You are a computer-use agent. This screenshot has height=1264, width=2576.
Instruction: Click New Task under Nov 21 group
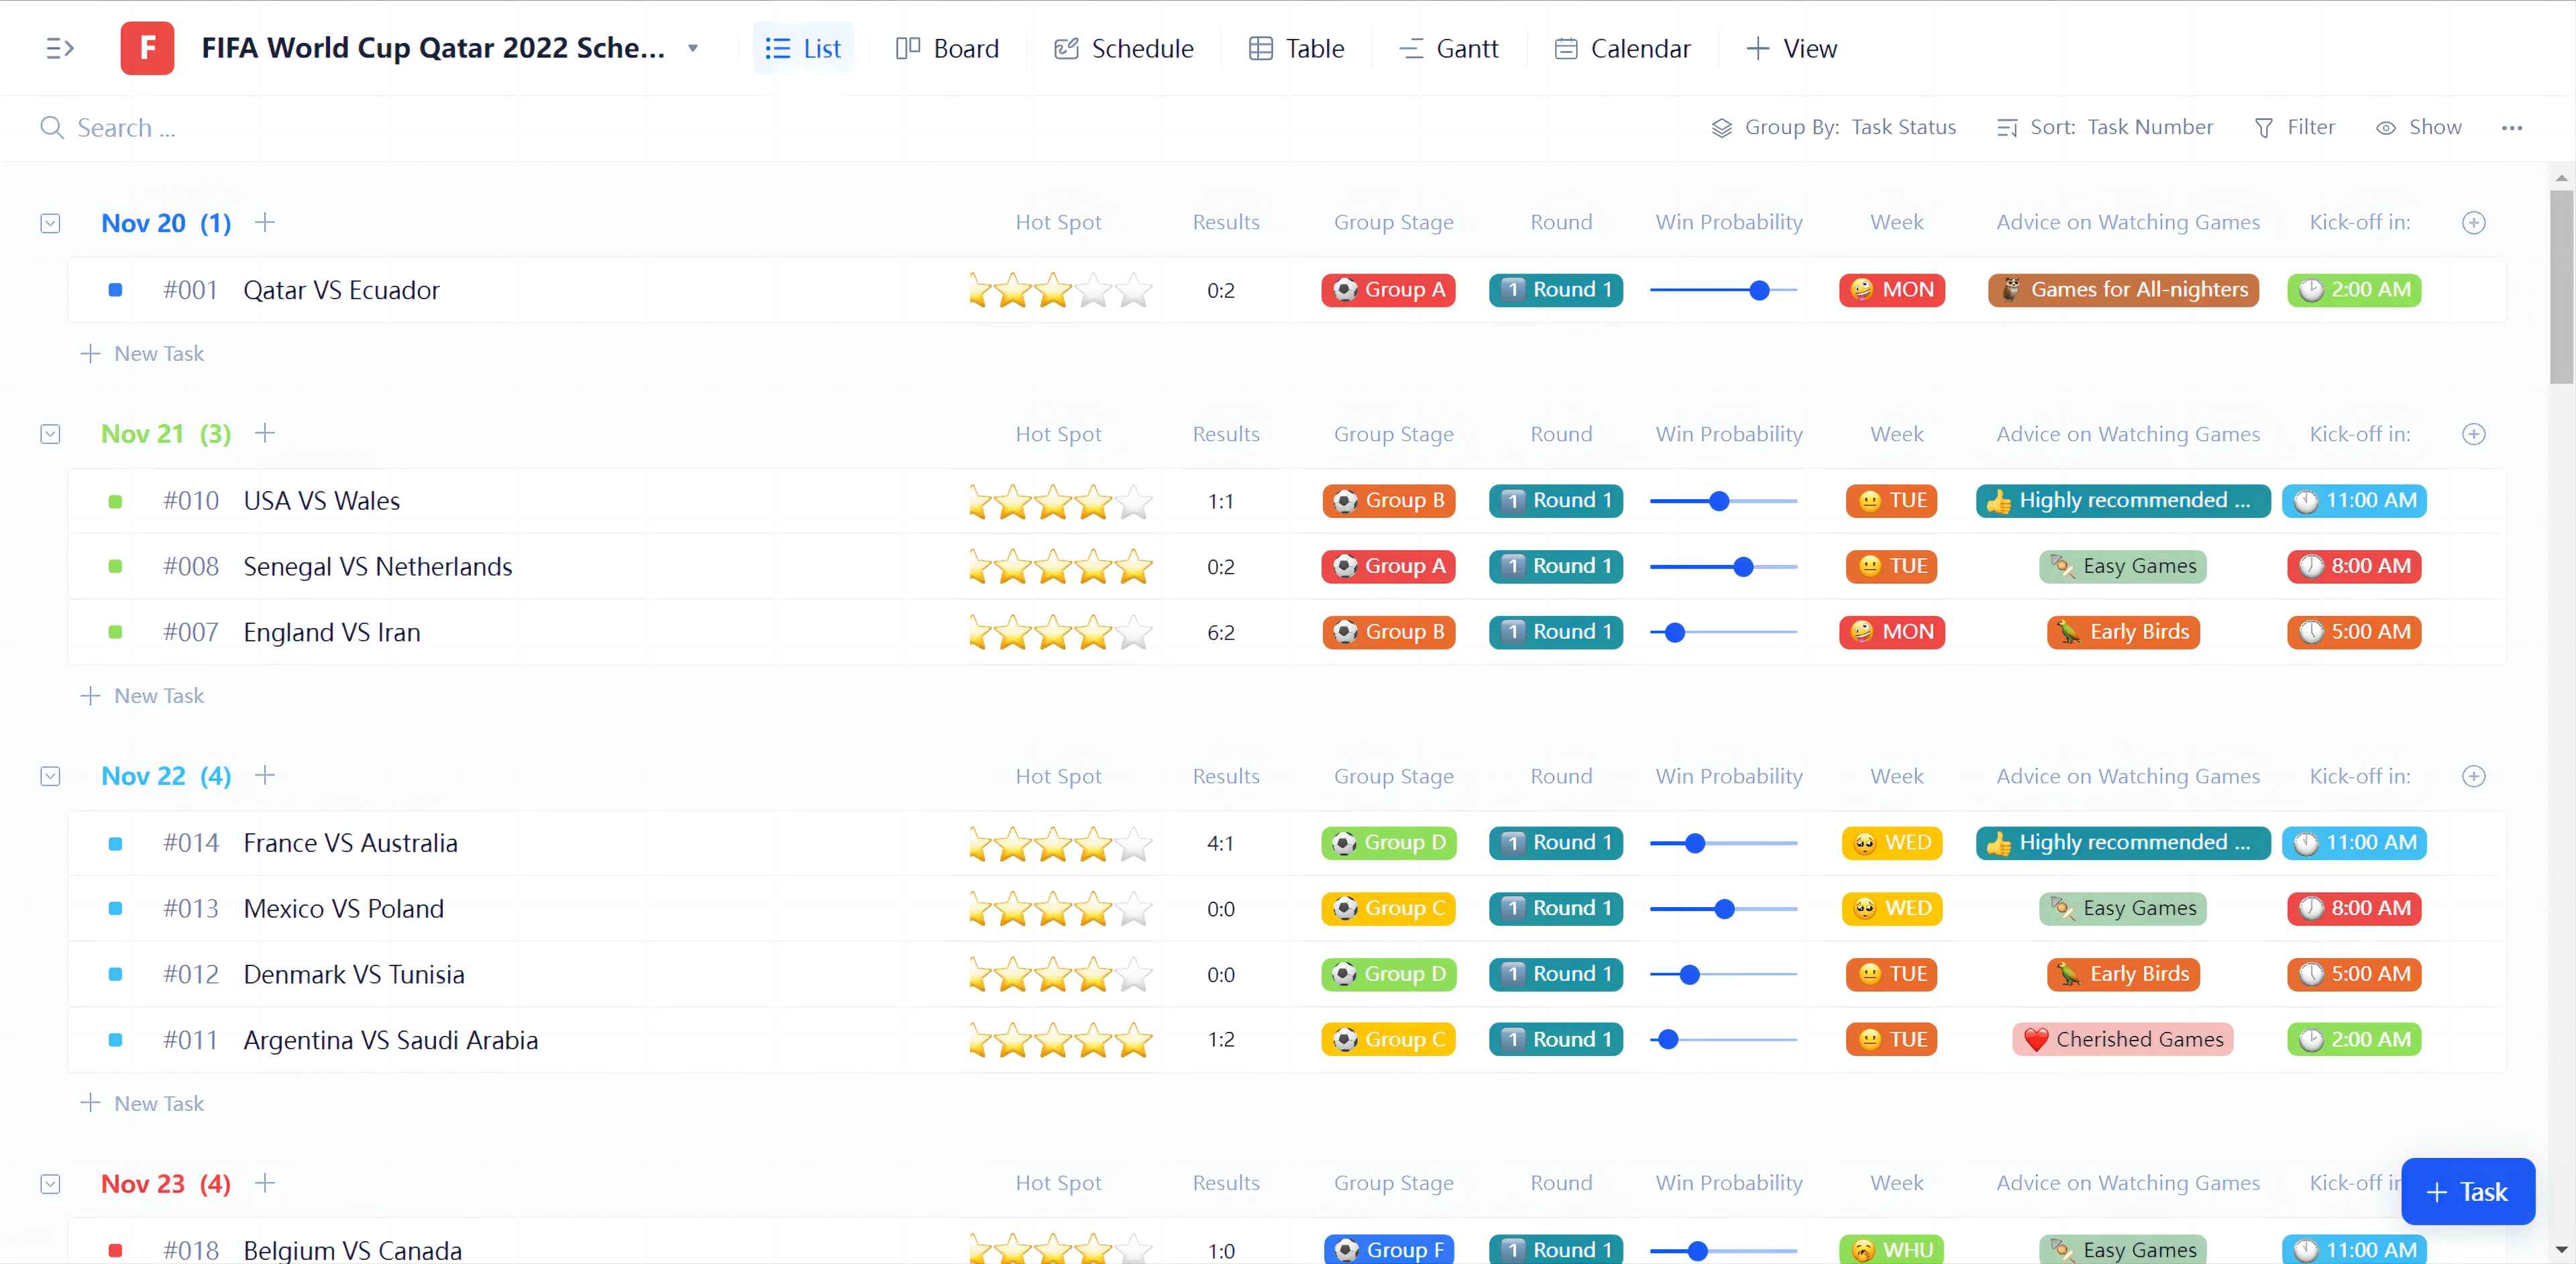[x=142, y=696]
